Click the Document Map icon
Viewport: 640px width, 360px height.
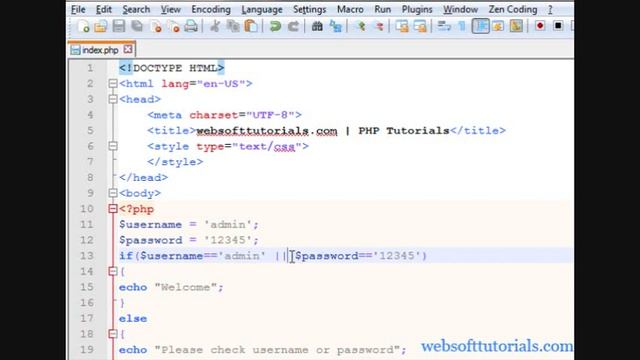[516, 27]
